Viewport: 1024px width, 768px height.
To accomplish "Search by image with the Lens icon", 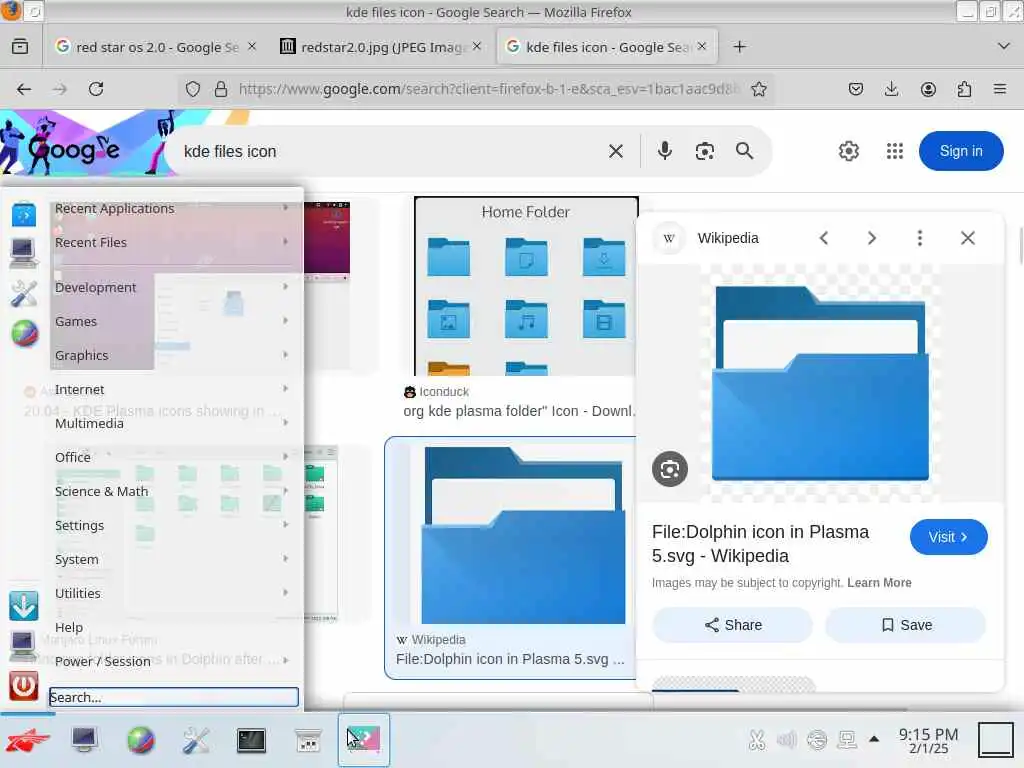I will pyautogui.click(x=705, y=151).
